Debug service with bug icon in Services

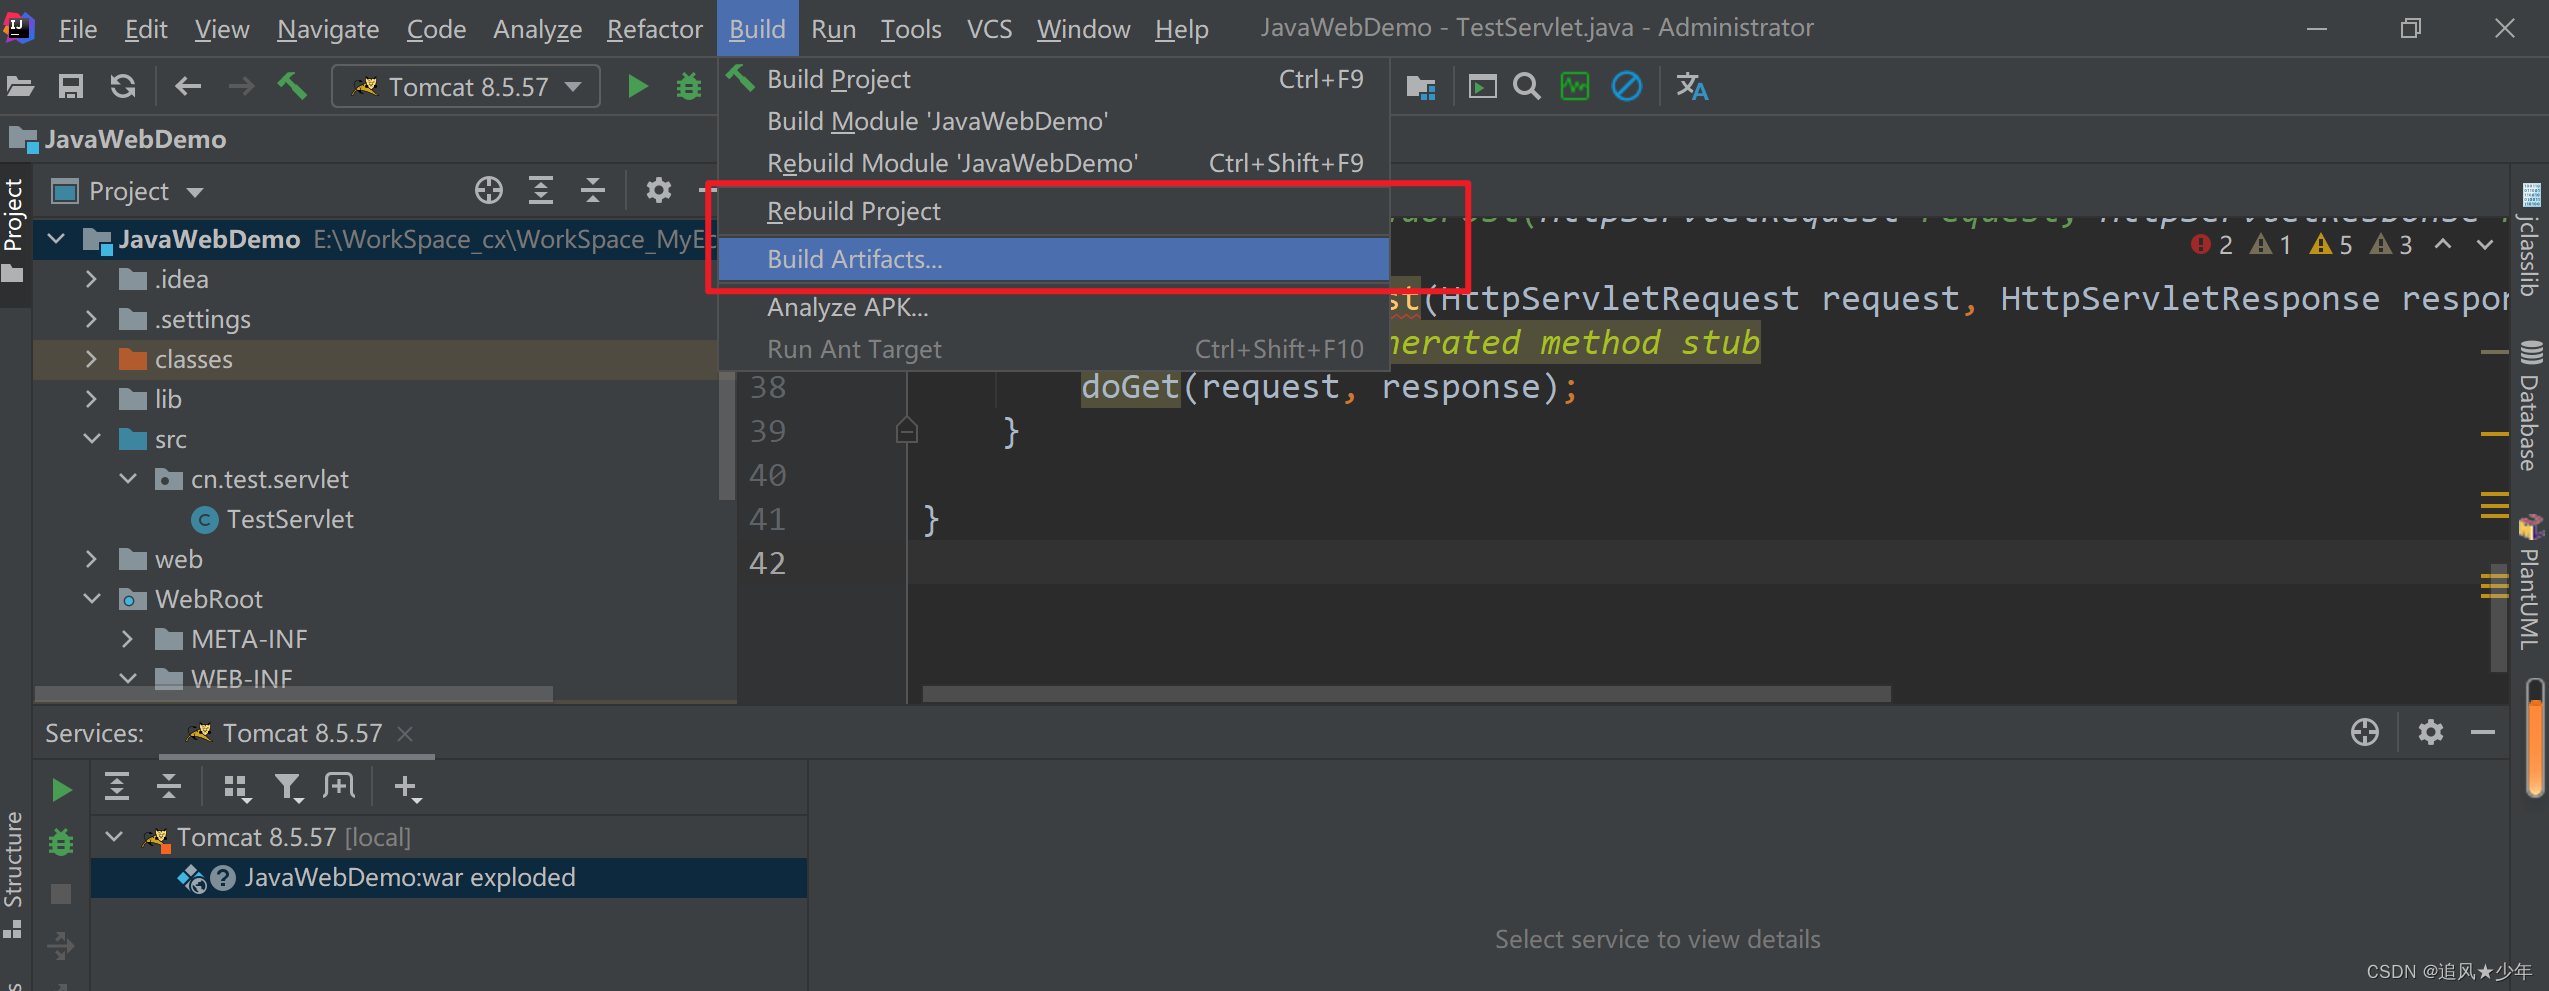click(x=61, y=842)
